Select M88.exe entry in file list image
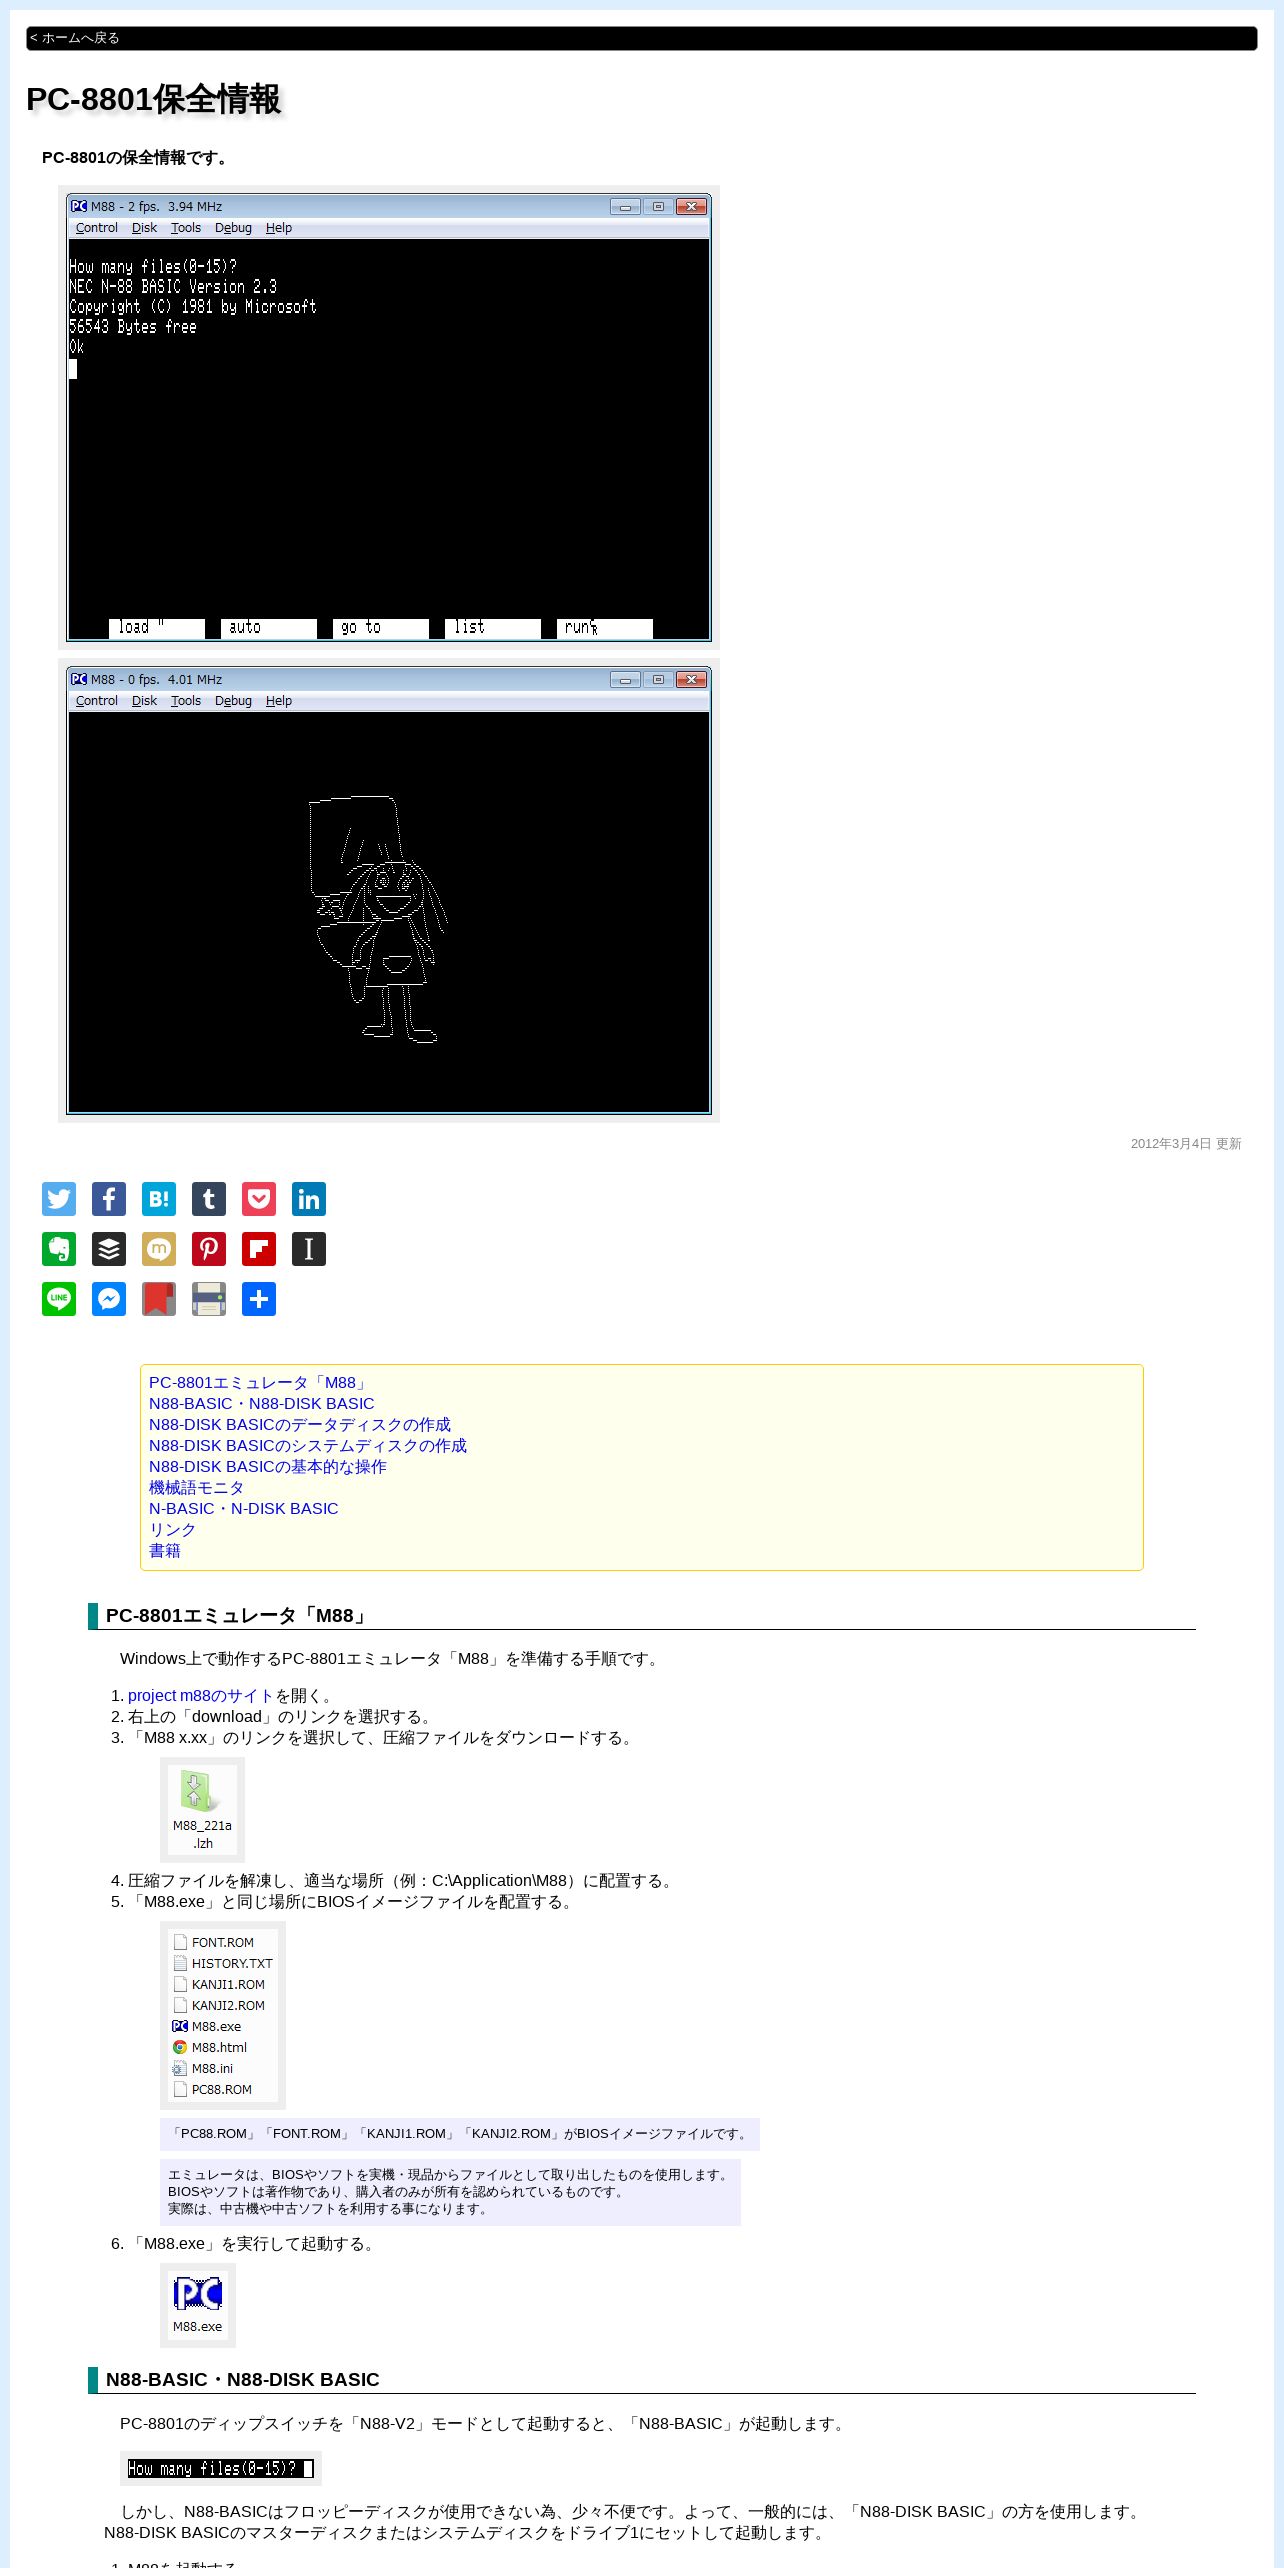 point(207,2026)
